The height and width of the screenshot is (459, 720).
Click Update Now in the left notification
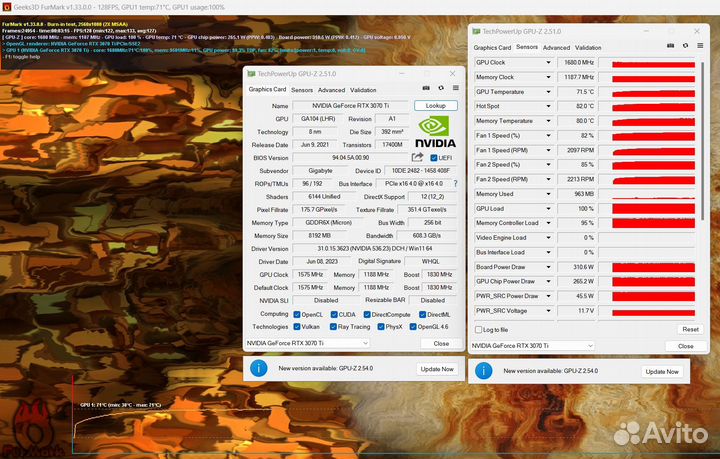[x=437, y=369]
